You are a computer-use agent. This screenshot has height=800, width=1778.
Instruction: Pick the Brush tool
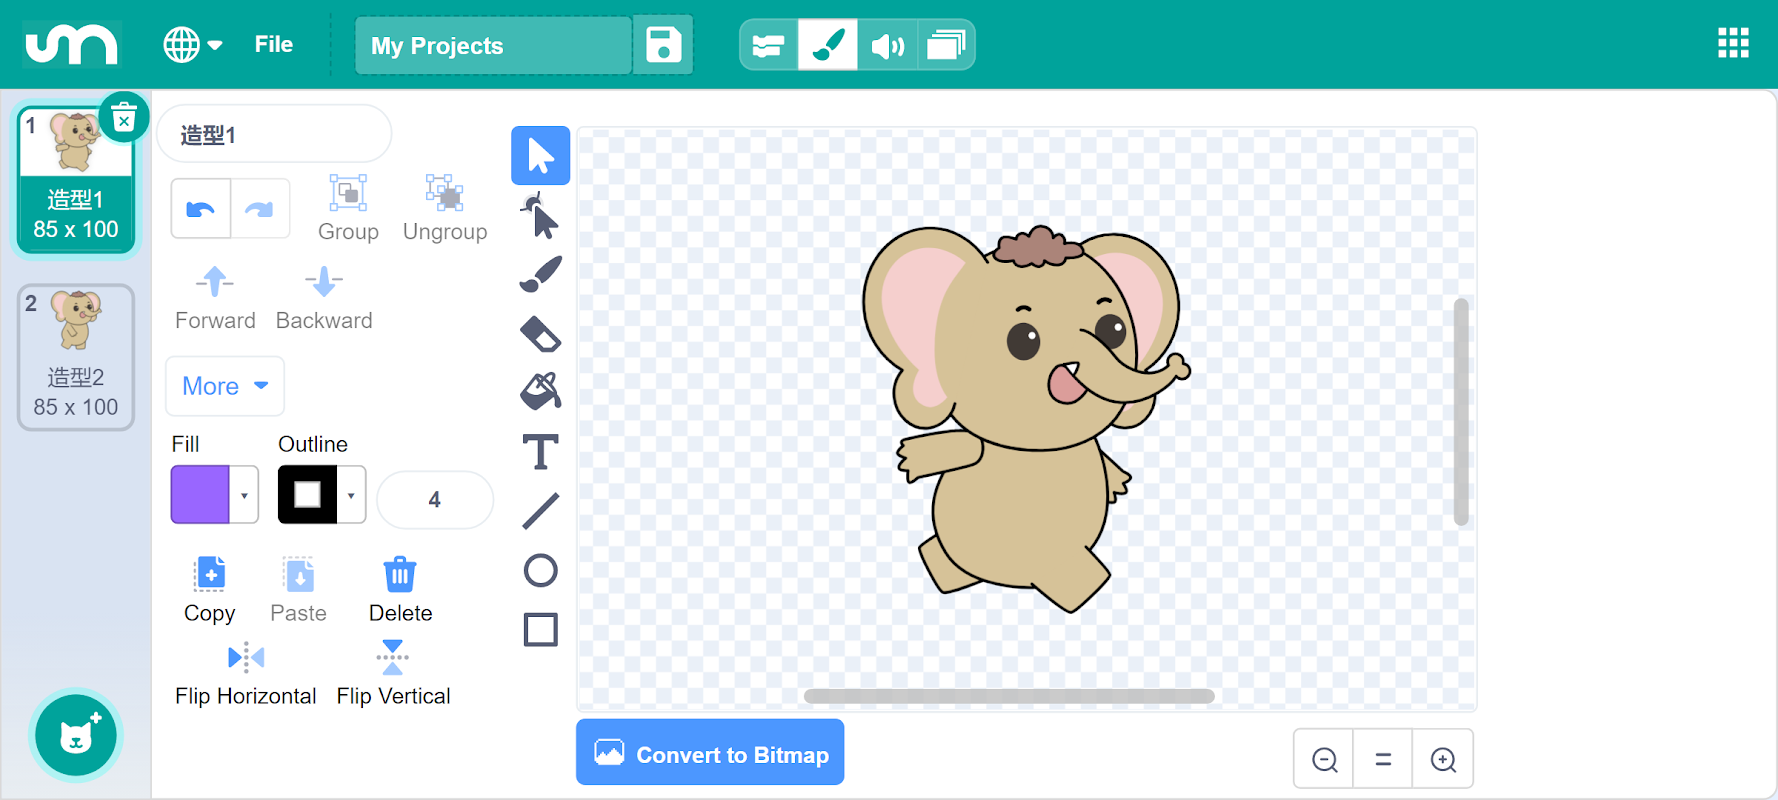click(541, 274)
